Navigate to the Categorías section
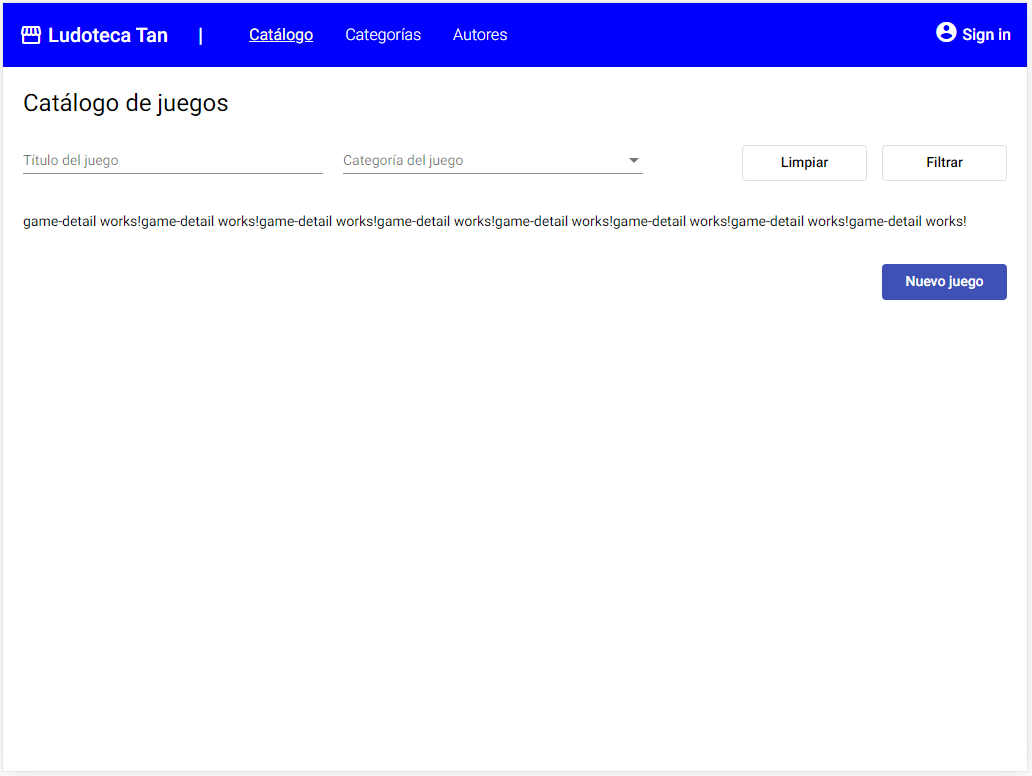The width and height of the screenshot is (1032, 776). (x=383, y=34)
